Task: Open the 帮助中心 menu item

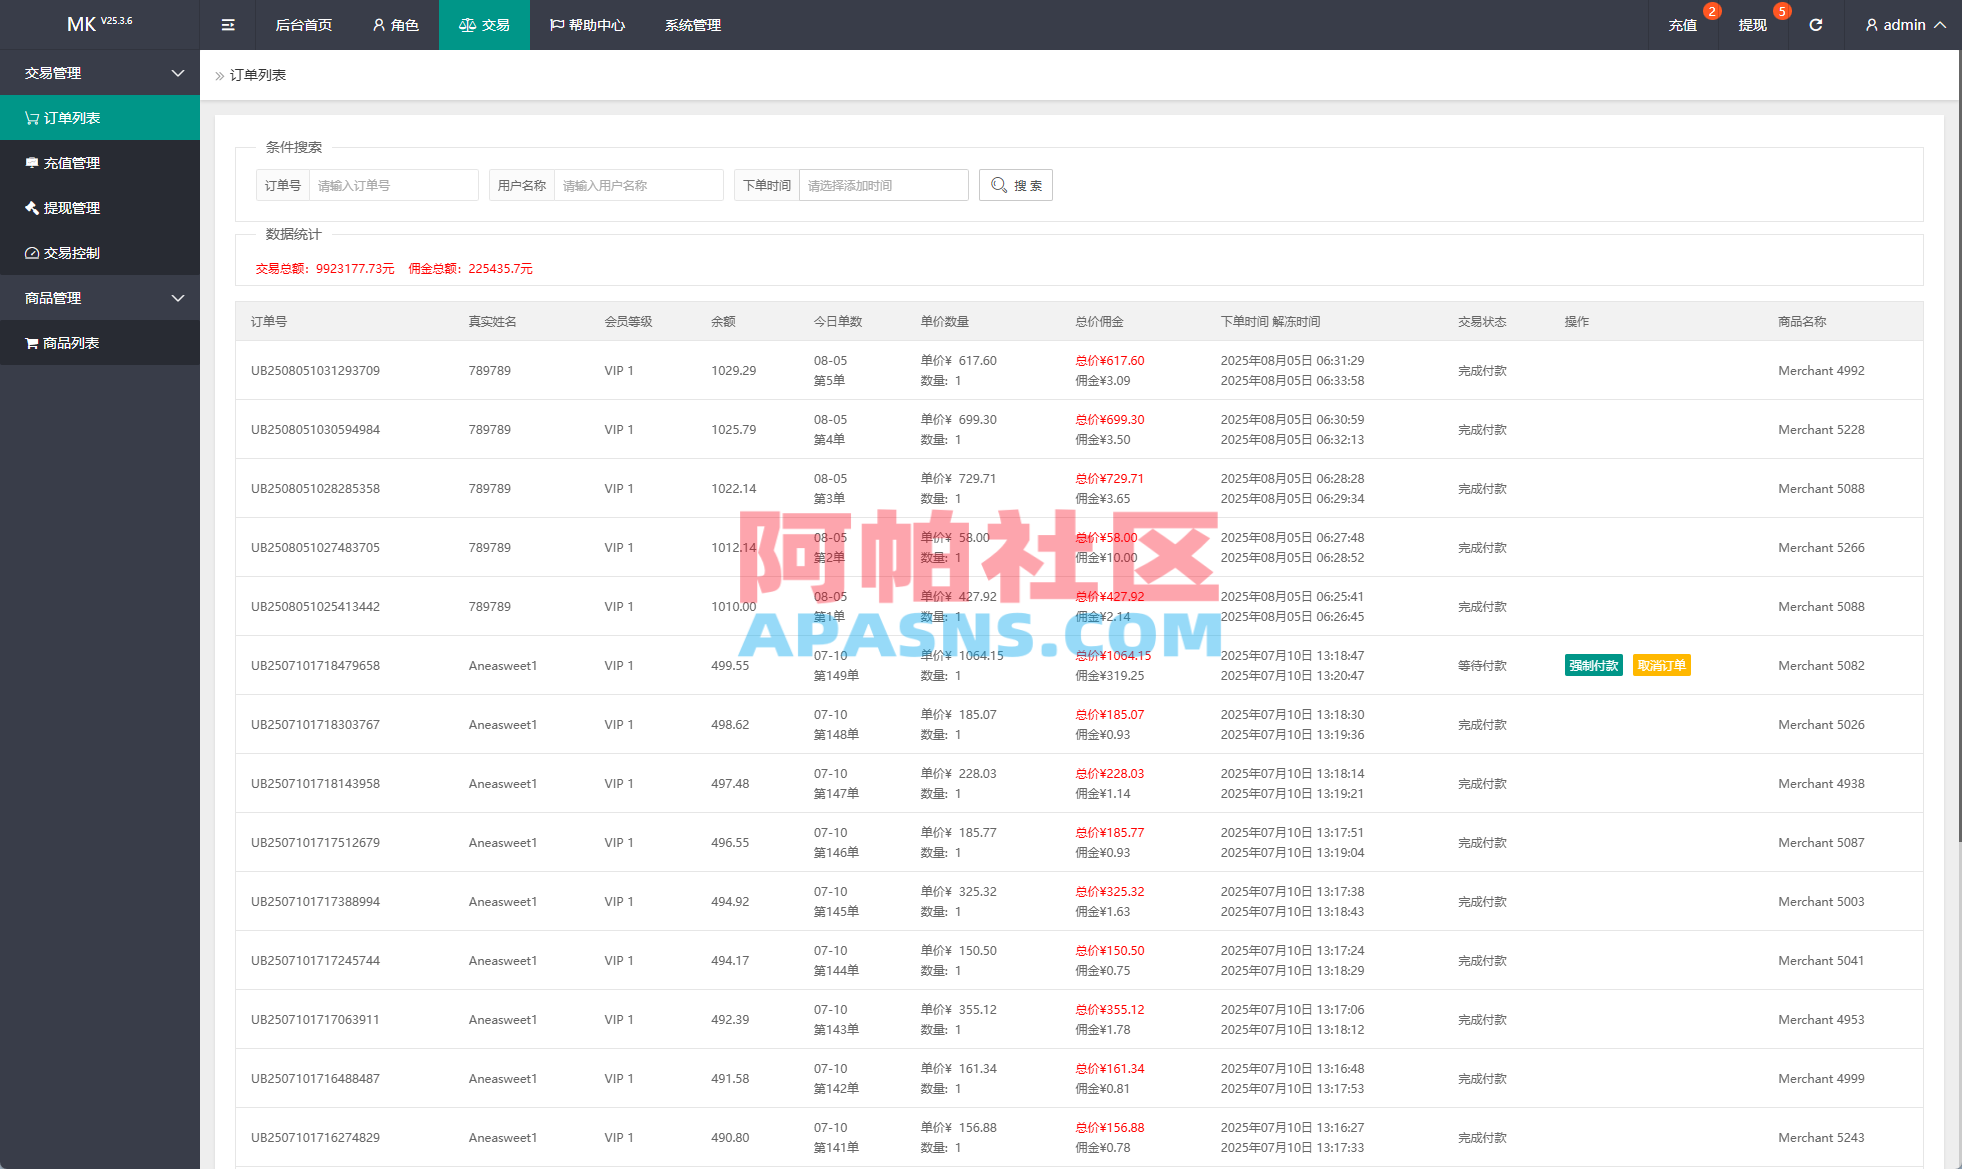Action: (587, 24)
